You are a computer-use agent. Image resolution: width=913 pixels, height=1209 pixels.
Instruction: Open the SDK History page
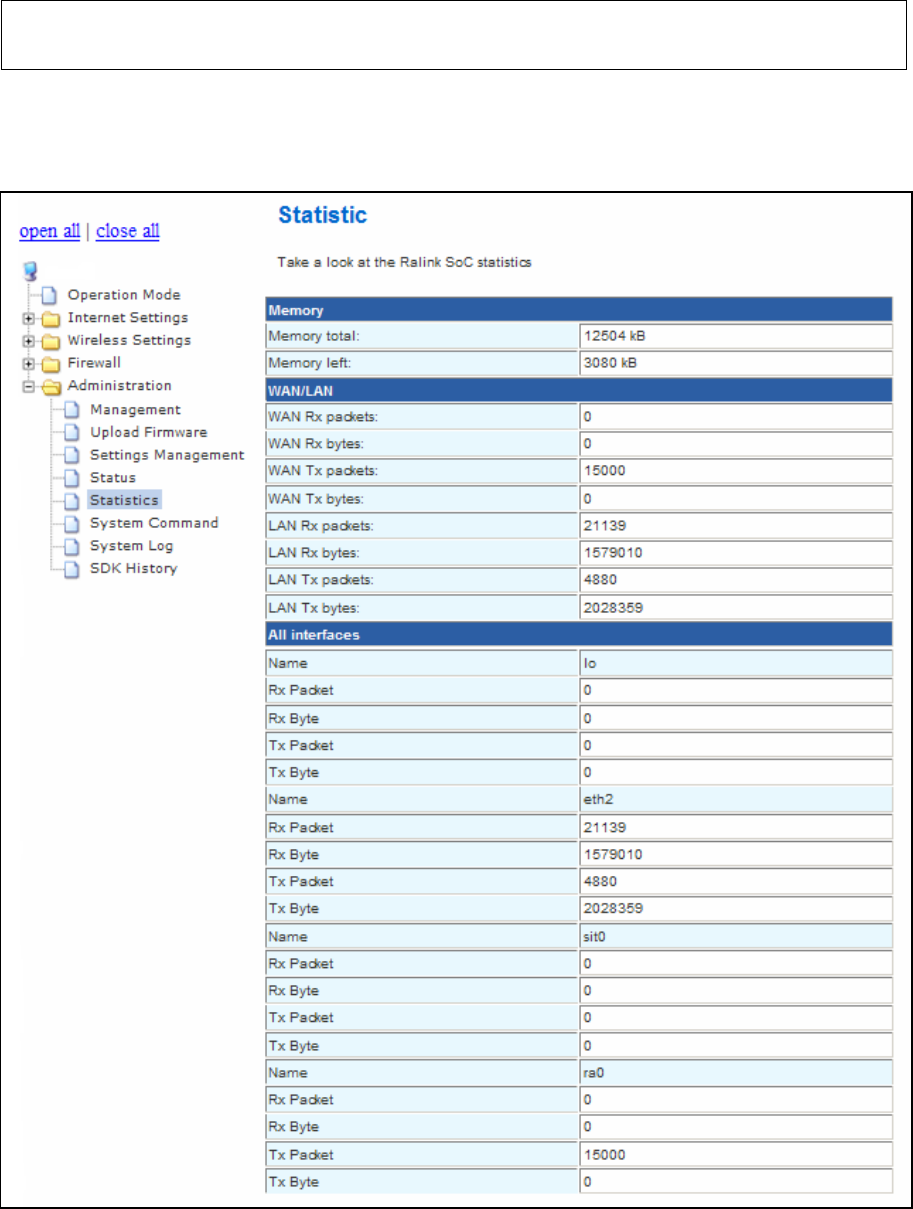tap(133, 568)
